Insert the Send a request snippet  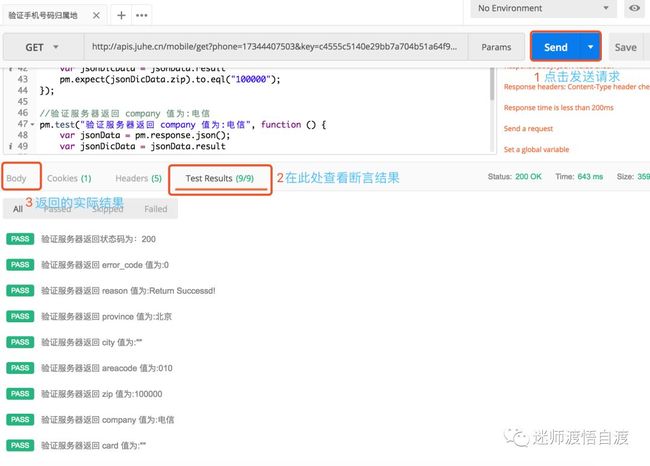[x=528, y=129]
